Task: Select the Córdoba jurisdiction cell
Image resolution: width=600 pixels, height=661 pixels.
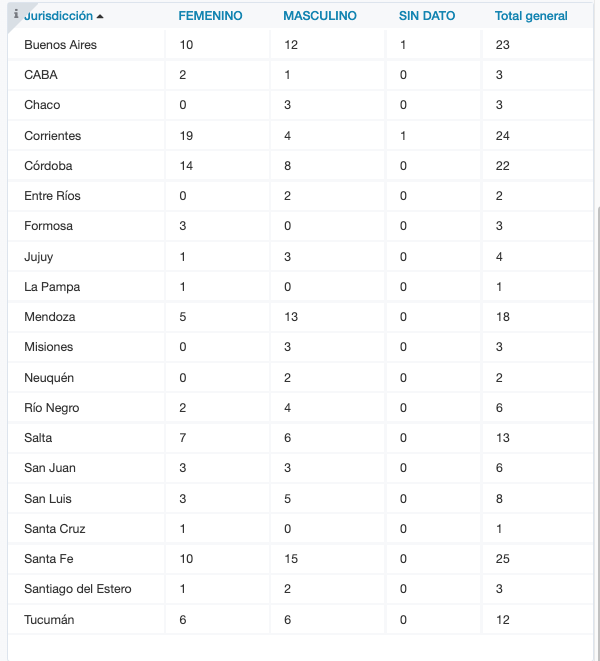Action: coord(48,166)
